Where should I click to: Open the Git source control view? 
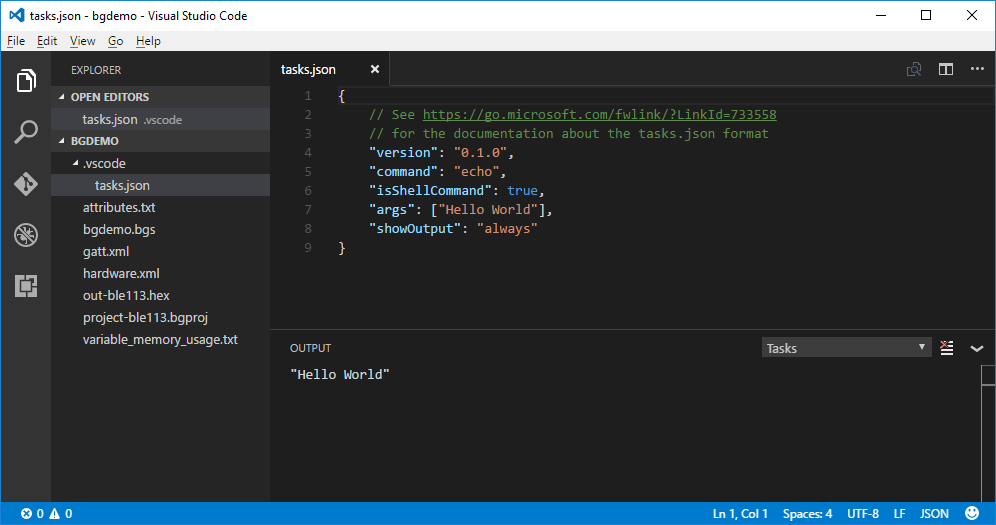(x=26, y=184)
